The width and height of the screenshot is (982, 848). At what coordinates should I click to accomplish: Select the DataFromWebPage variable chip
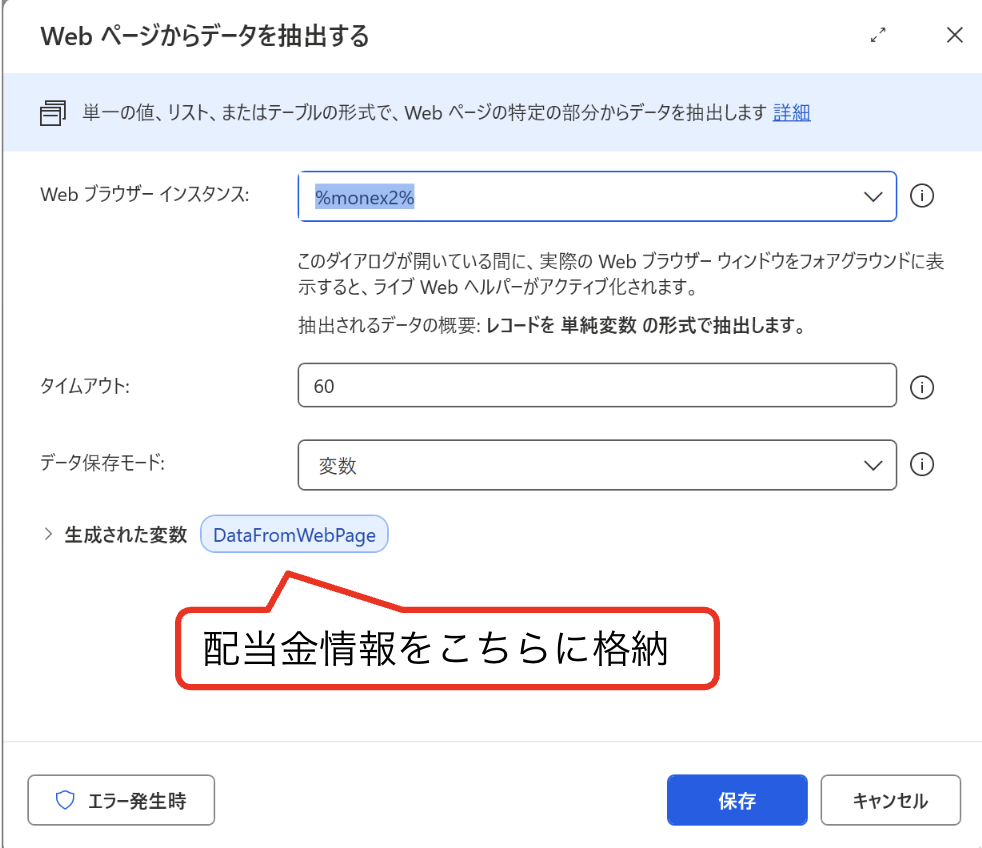(294, 535)
